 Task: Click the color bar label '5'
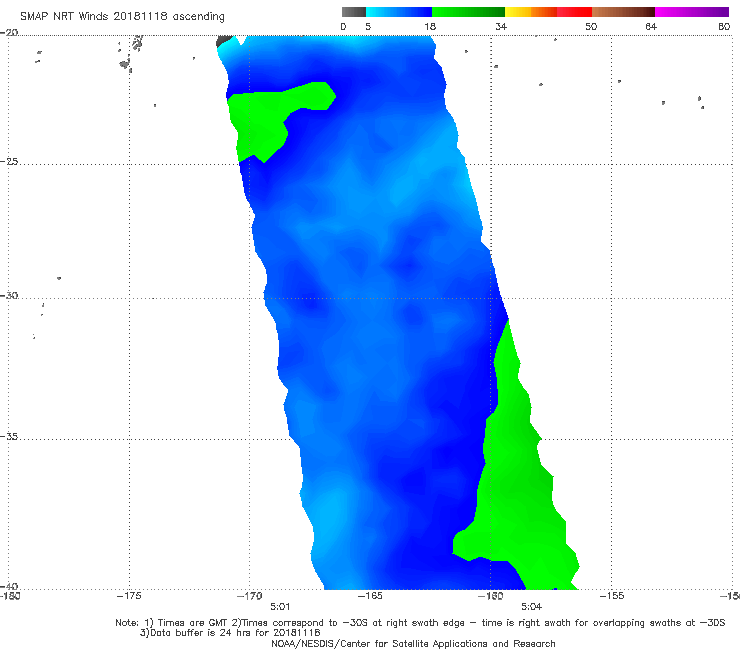point(368,26)
